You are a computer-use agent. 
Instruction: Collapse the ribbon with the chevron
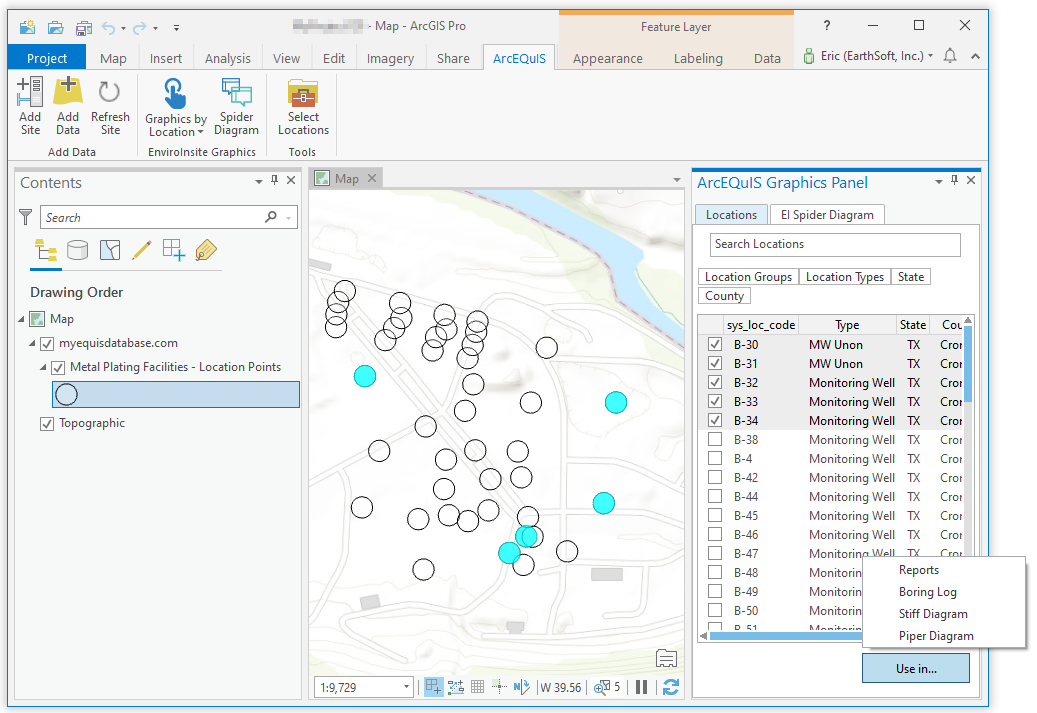coord(975,56)
